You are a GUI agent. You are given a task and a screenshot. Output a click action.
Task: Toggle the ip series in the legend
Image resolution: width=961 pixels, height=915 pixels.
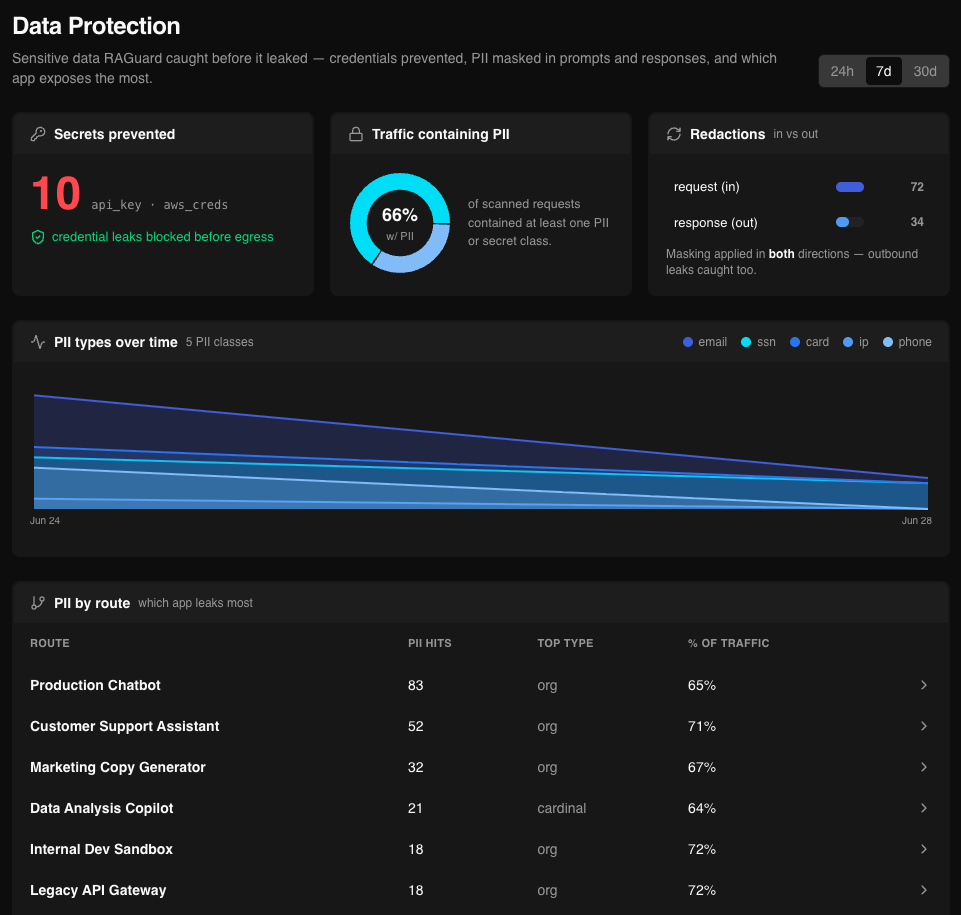(856, 342)
